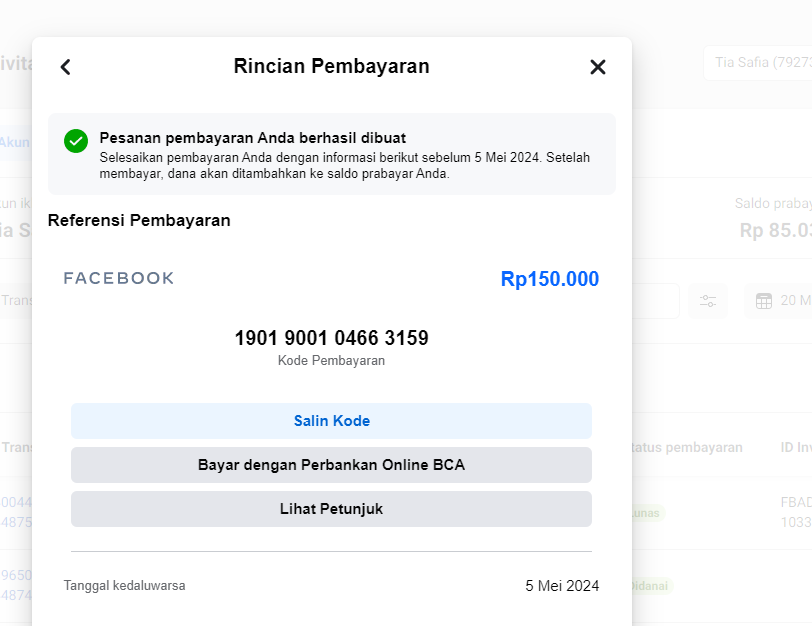Open the filter sliders icon
This screenshot has width=812, height=626.
pyautogui.click(x=708, y=301)
